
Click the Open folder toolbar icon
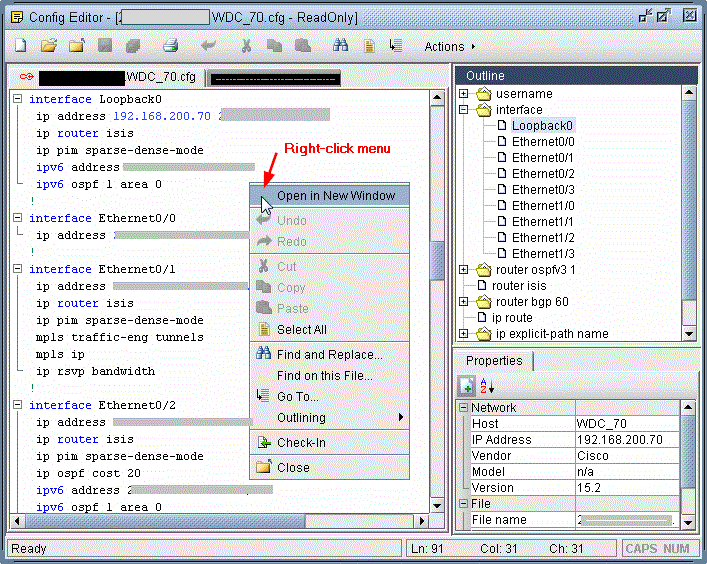[x=48, y=46]
